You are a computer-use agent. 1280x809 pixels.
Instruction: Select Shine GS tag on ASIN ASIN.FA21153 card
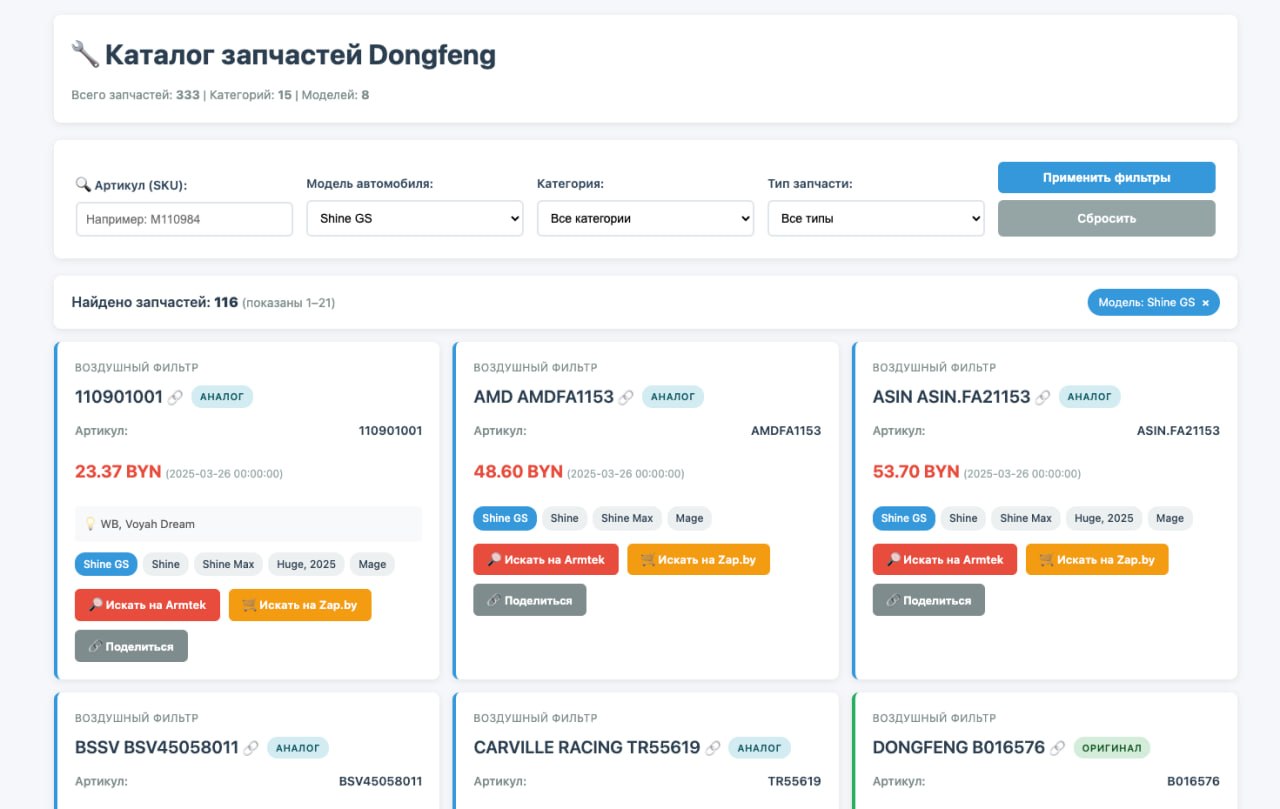tap(904, 518)
